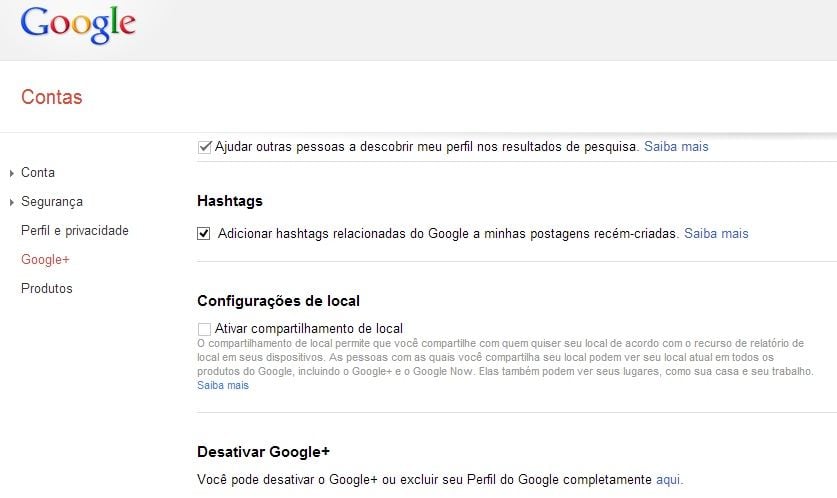Expand the Segurança sidebar arrow

12,202
